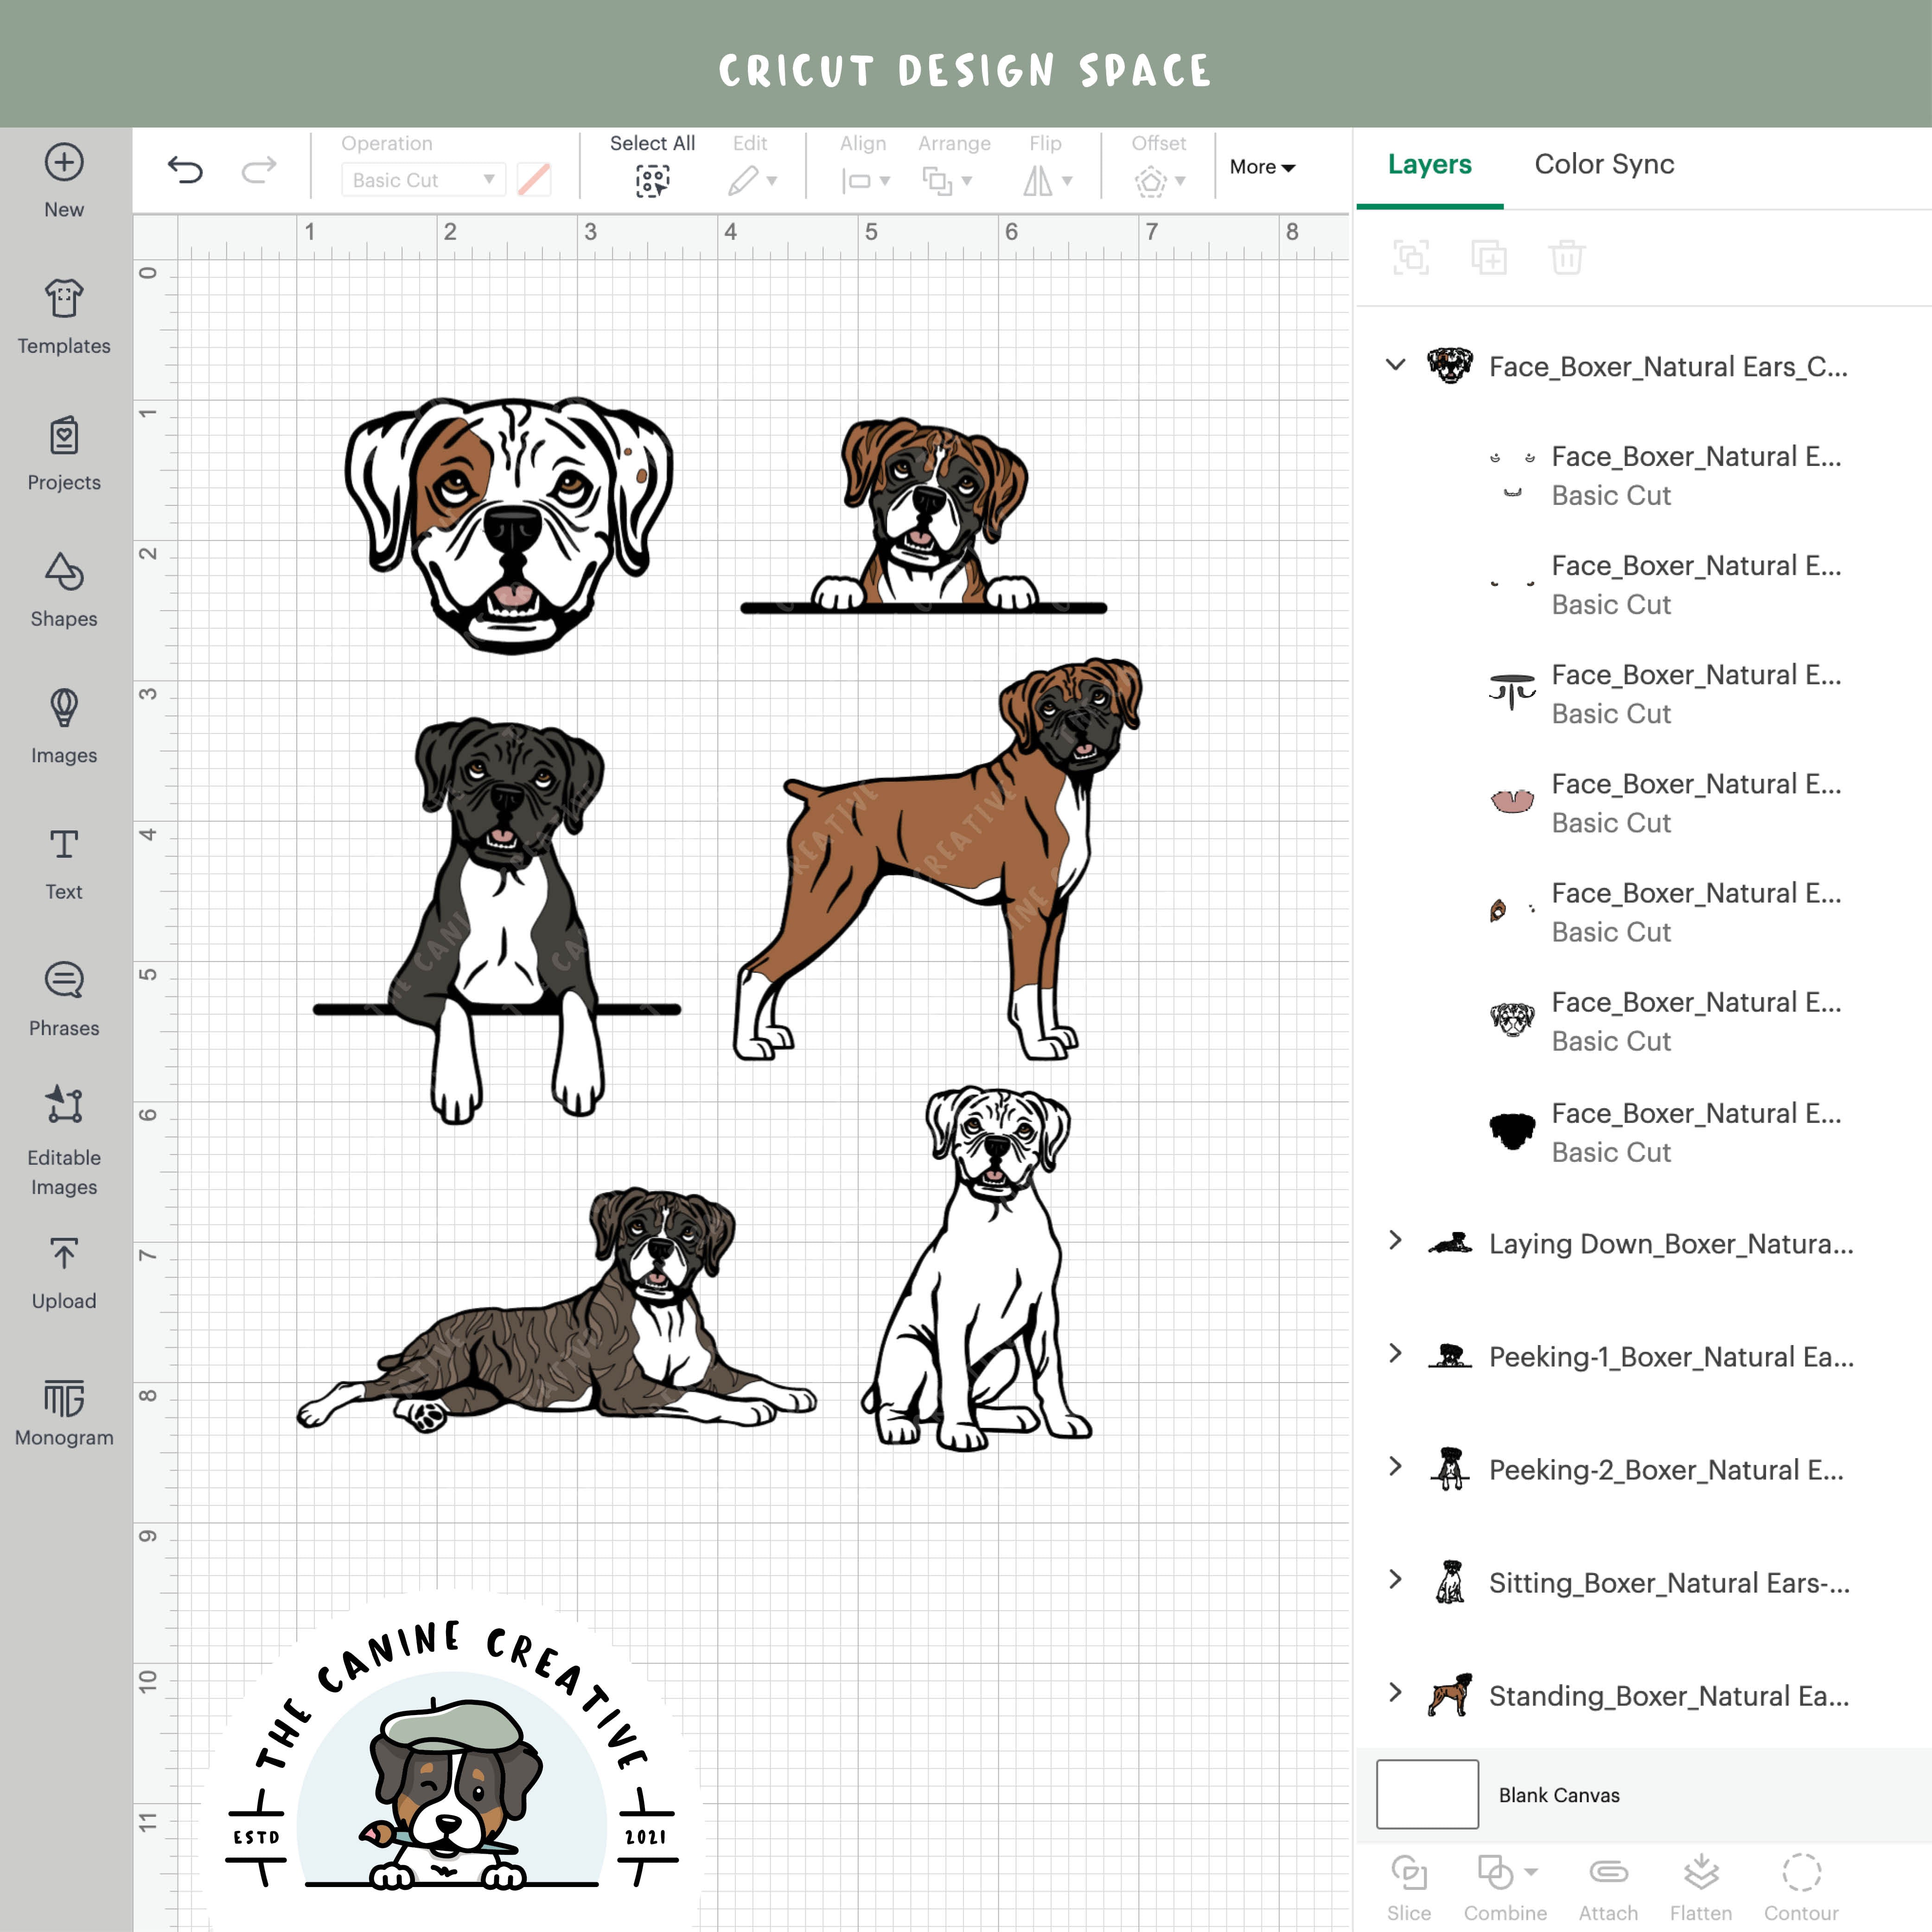
Task: Collapse the Face_Boxer_Natural Ears layer group
Action: click(1396, 366)
